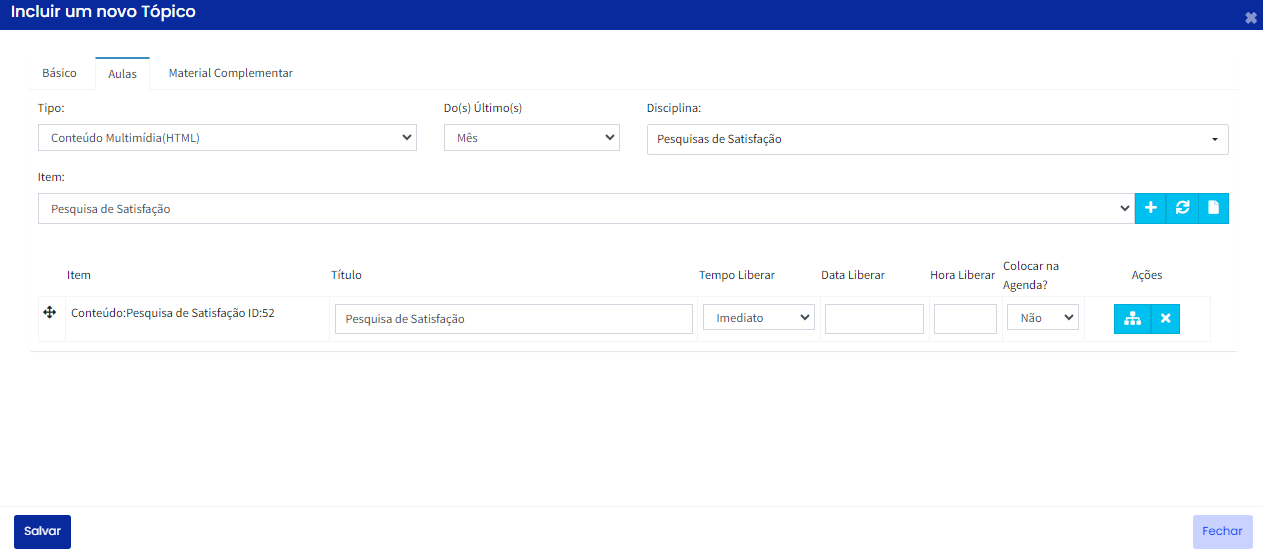Screen dimensions: 1263x553
Task: Click the move handle of Pesquisa de Satisfação row
Action: tap(49, 313)
